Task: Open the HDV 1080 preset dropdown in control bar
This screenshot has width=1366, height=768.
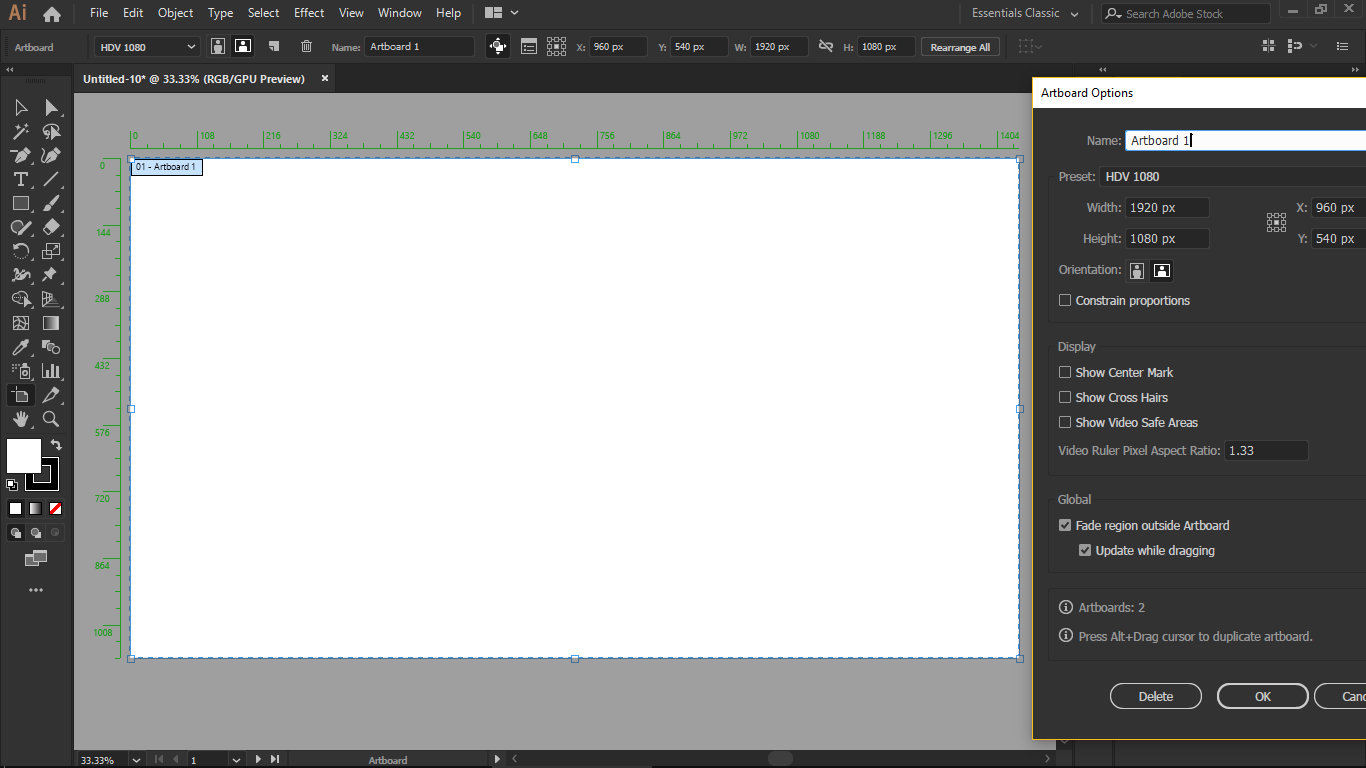Action: click(x=148, y=47)
